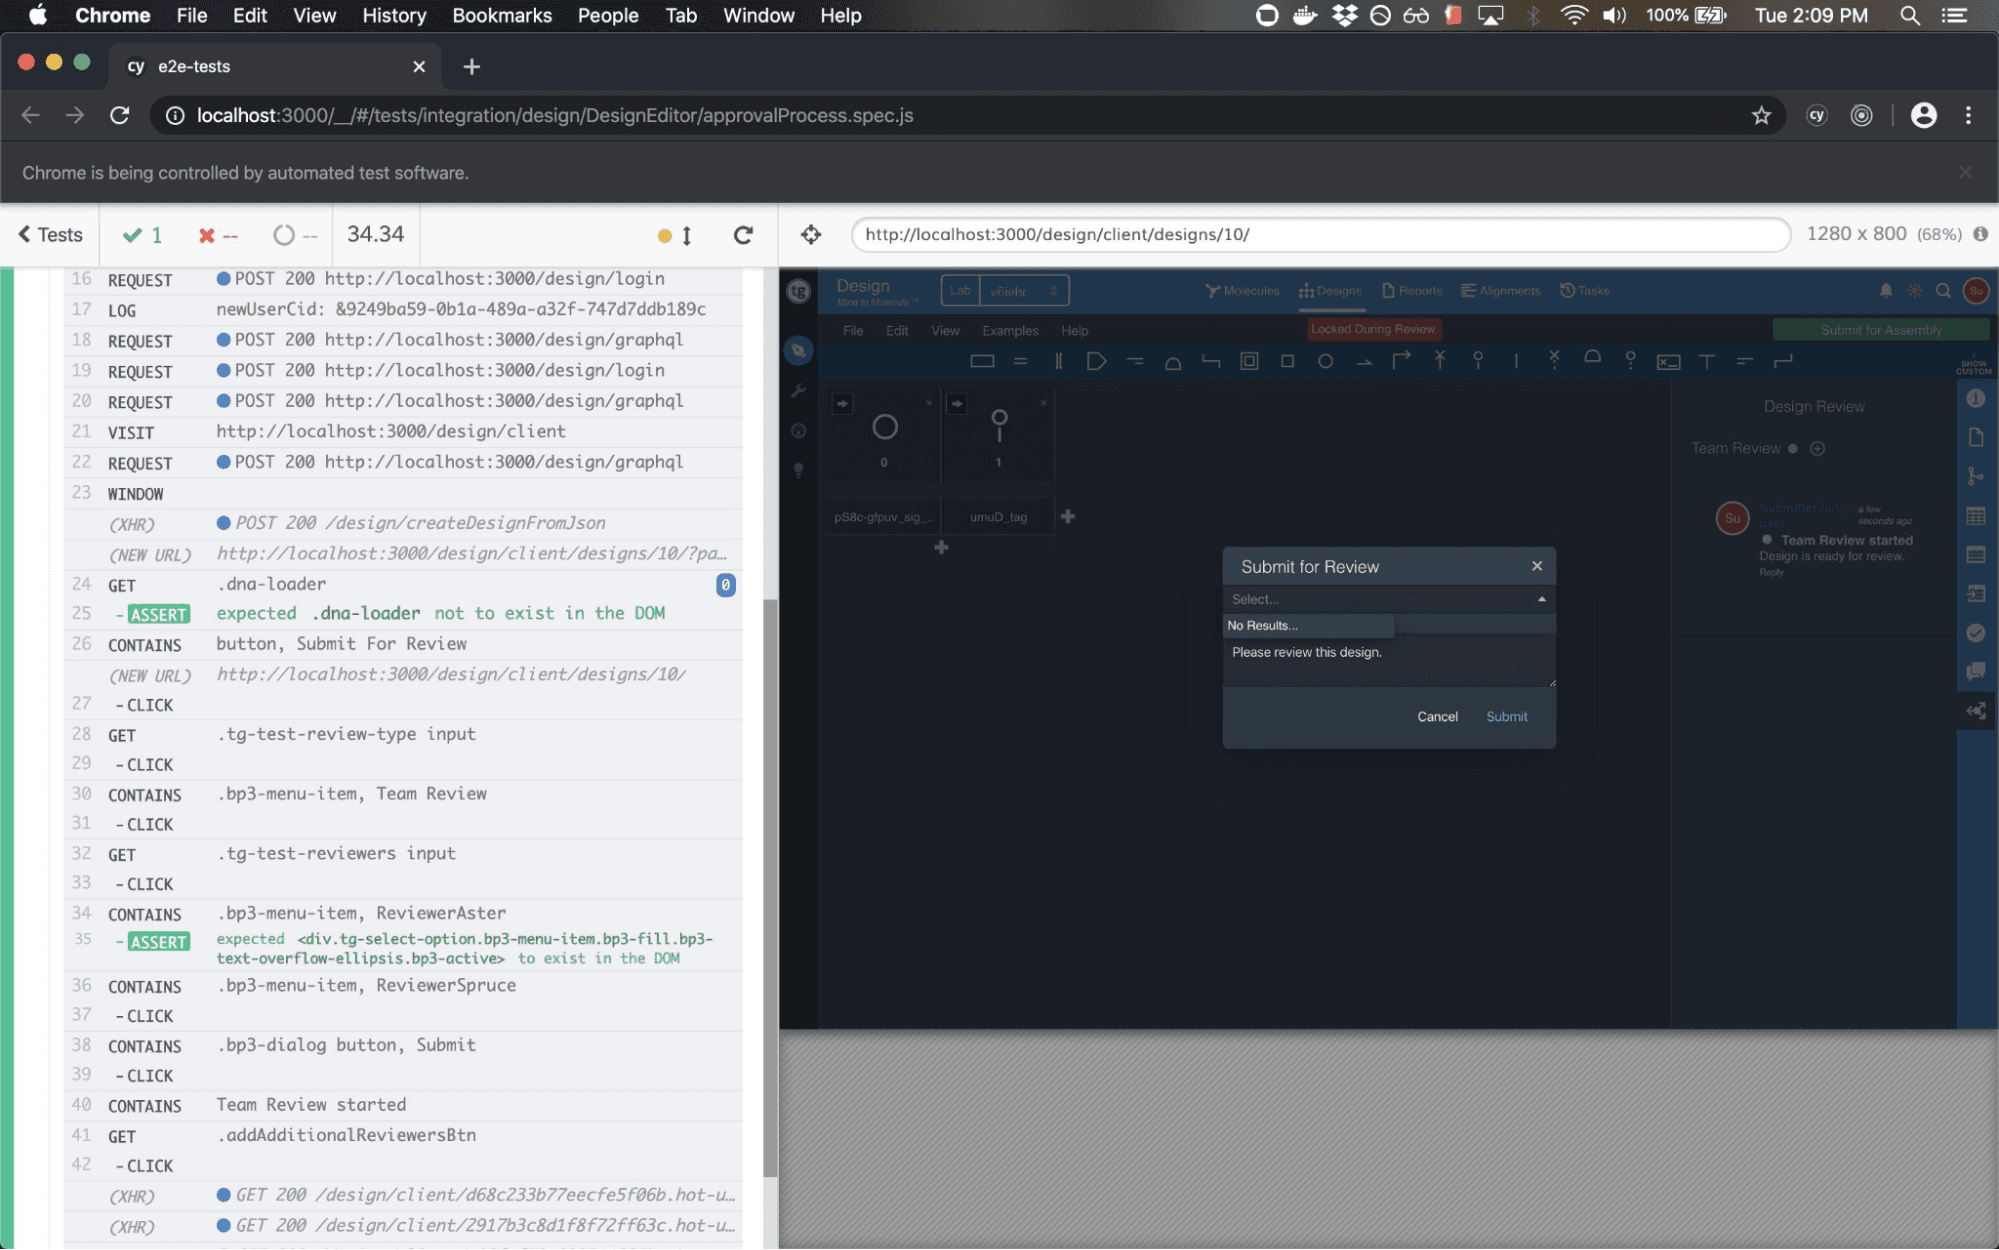Toggle Cypress auto-scrolling indicator
Screen dimensions: 1999x1250
pos(675,235)
